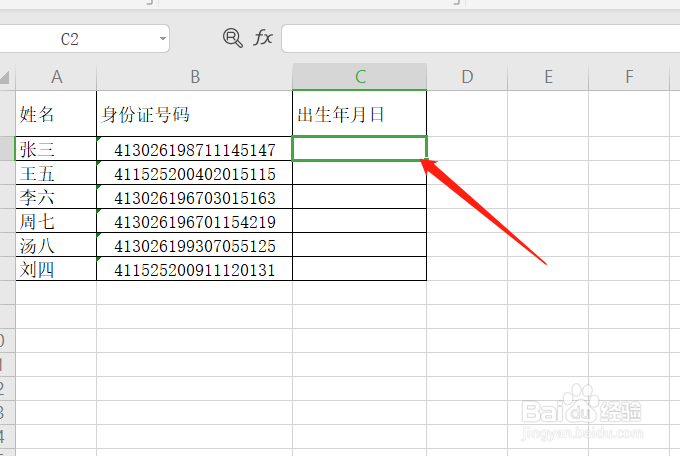This screenshot has width=680, height=456.
Task: Select the cell containing 汤八
Action: [x=56, y=245]
